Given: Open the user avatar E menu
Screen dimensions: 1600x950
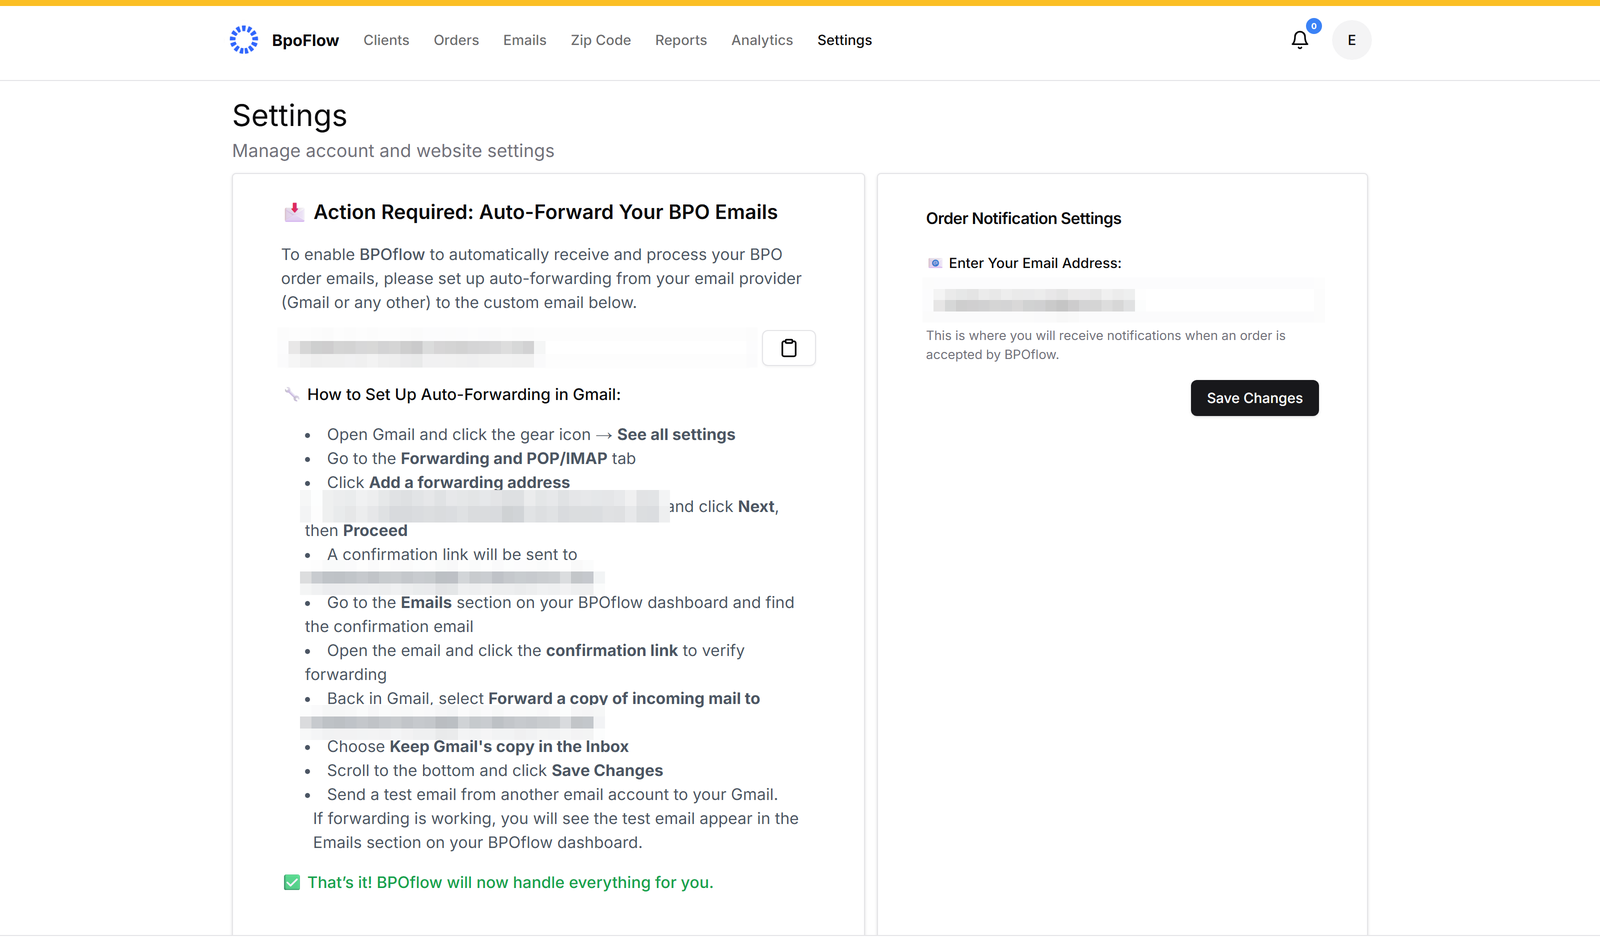Looking at the screenshot, I should click(1351, 40).
